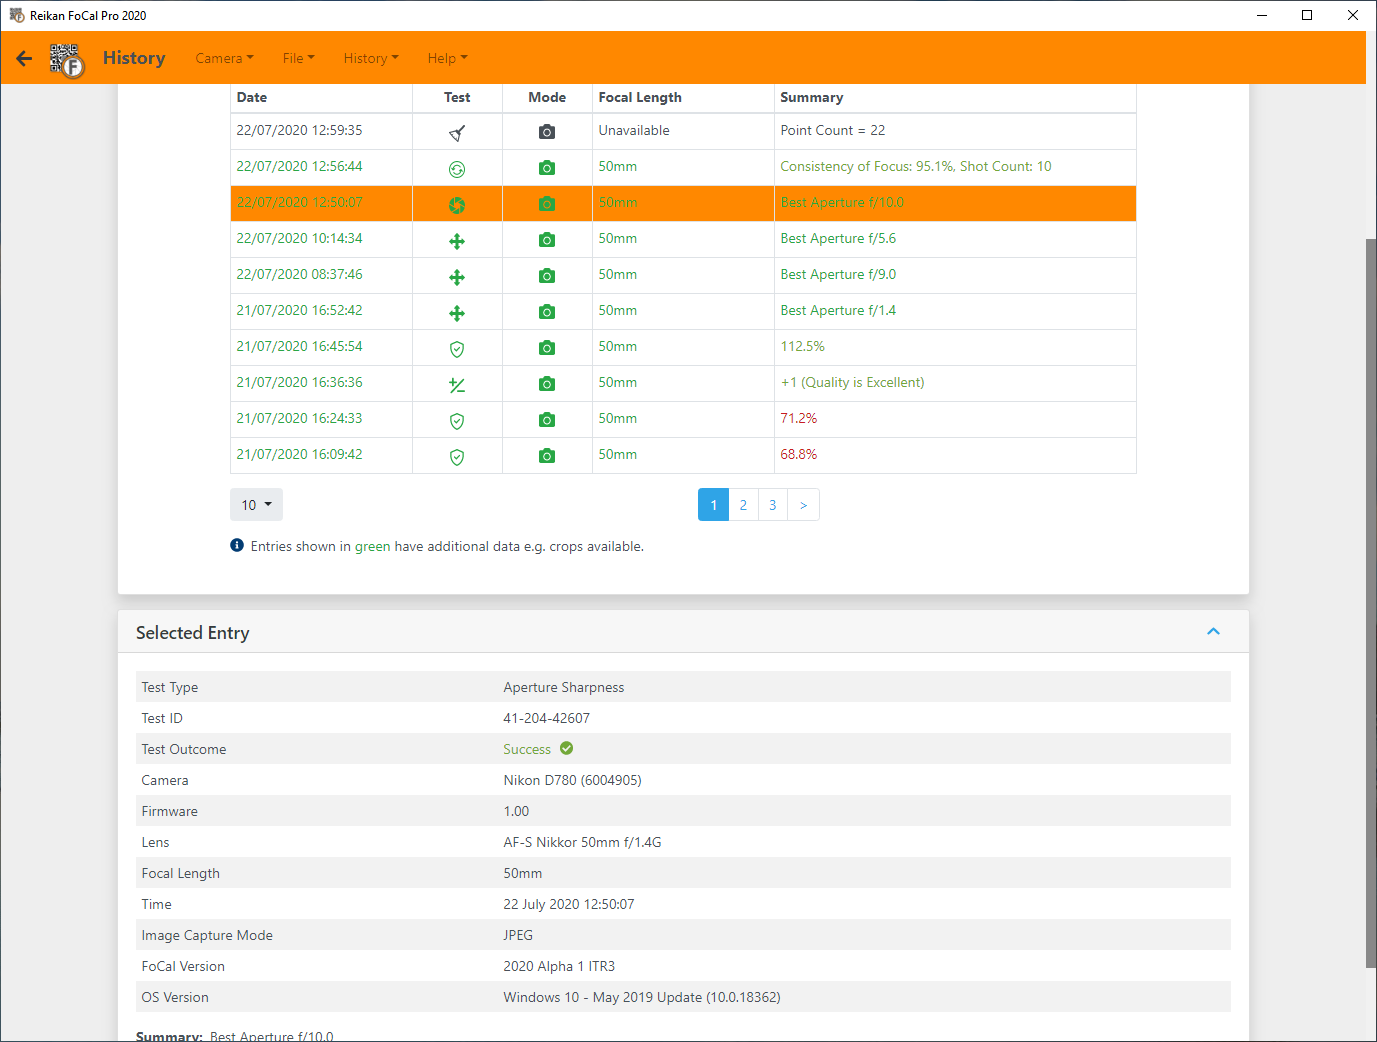Click the consistency test icon at 12:56:44
The image size is (1377, 1042).
[x=457, y=169]
